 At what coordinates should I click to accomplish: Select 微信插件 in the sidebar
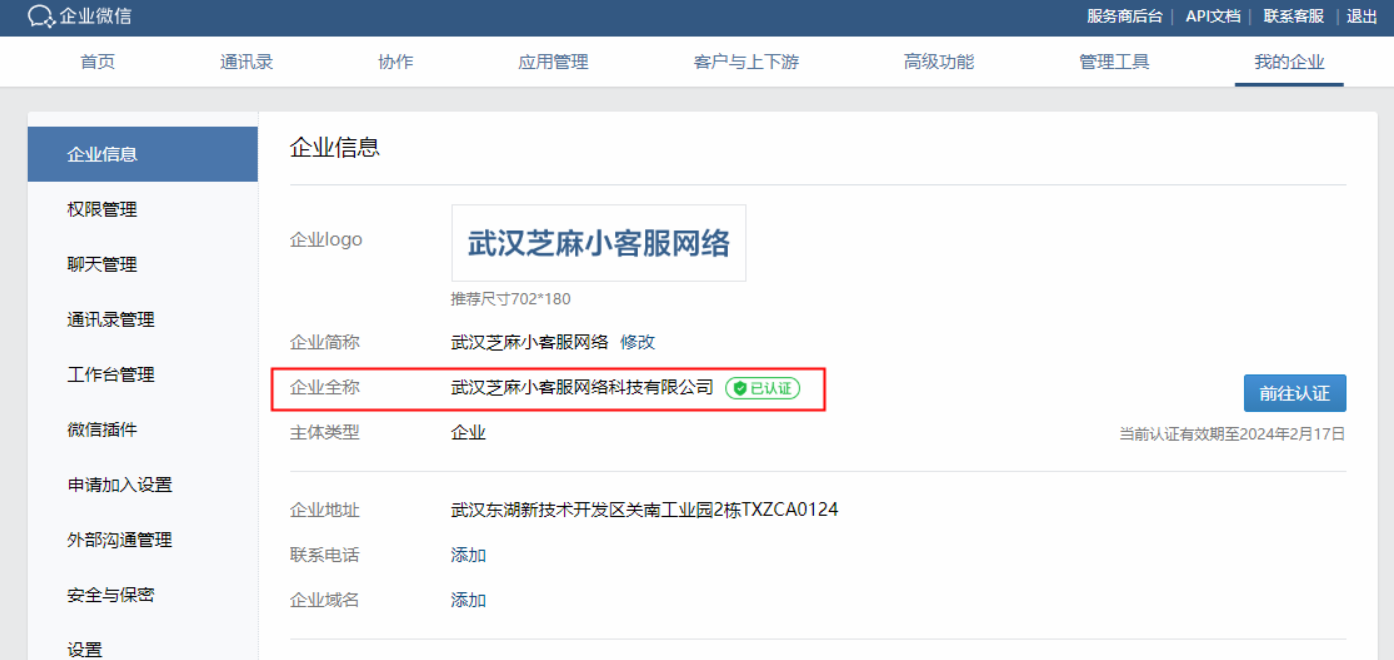[x=143, y=429]
